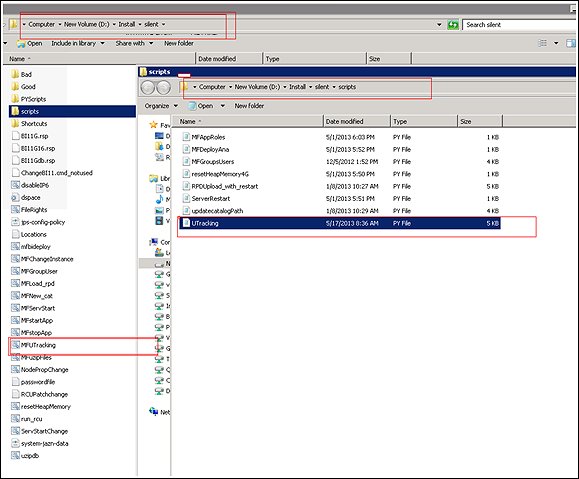The height and width of the screenshot is (479, 579).
Task: Open the Good folder
Action: coord(24,87)
